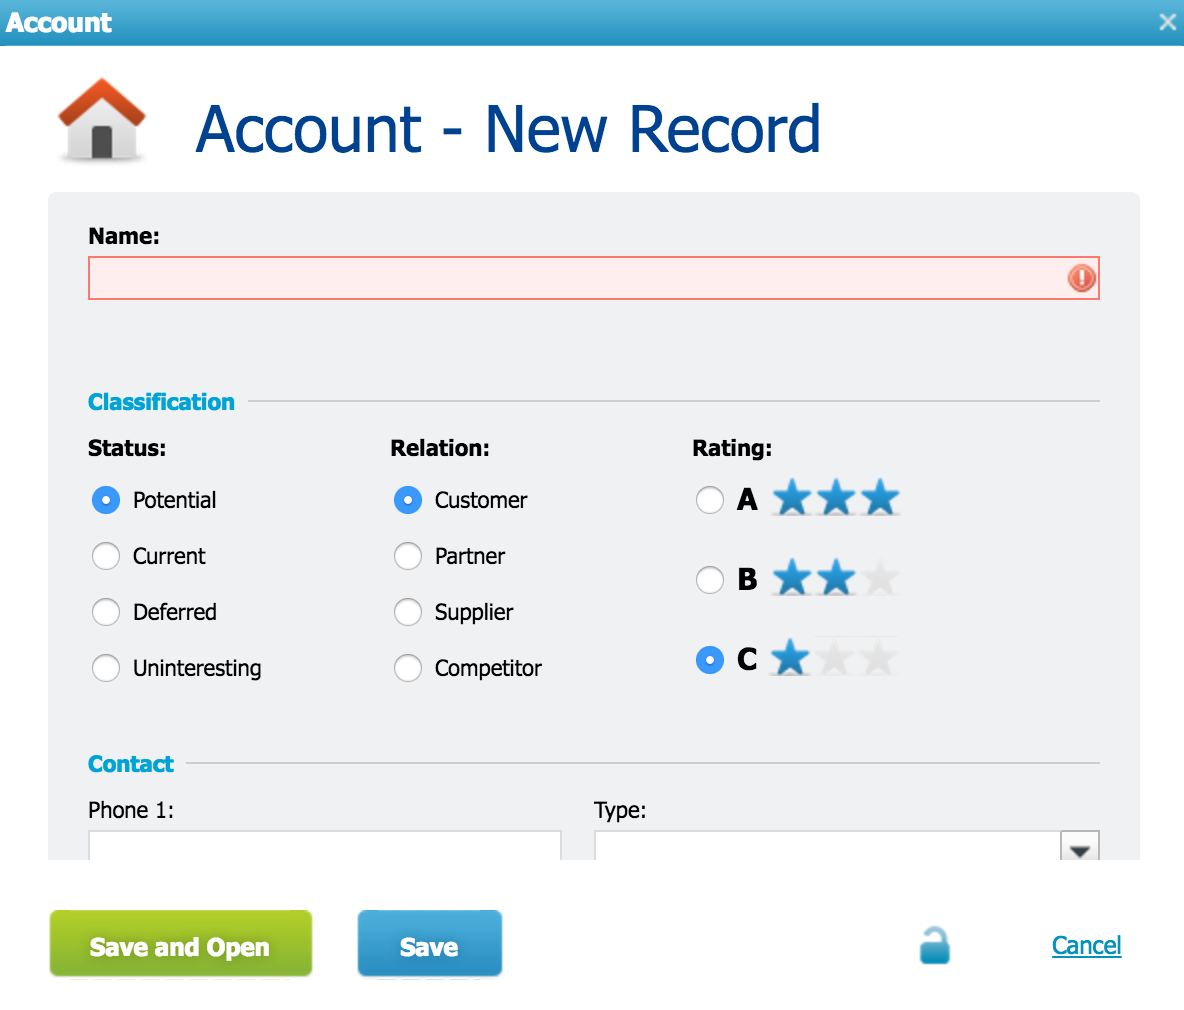1184x1010 pixels.
Task: Click the Contact section heading
Action: [131, 764]
